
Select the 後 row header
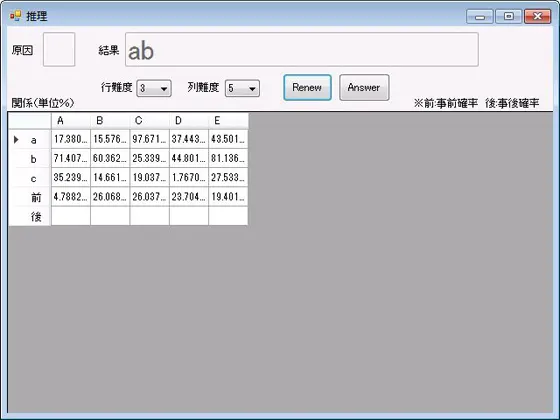click(30, 216)
